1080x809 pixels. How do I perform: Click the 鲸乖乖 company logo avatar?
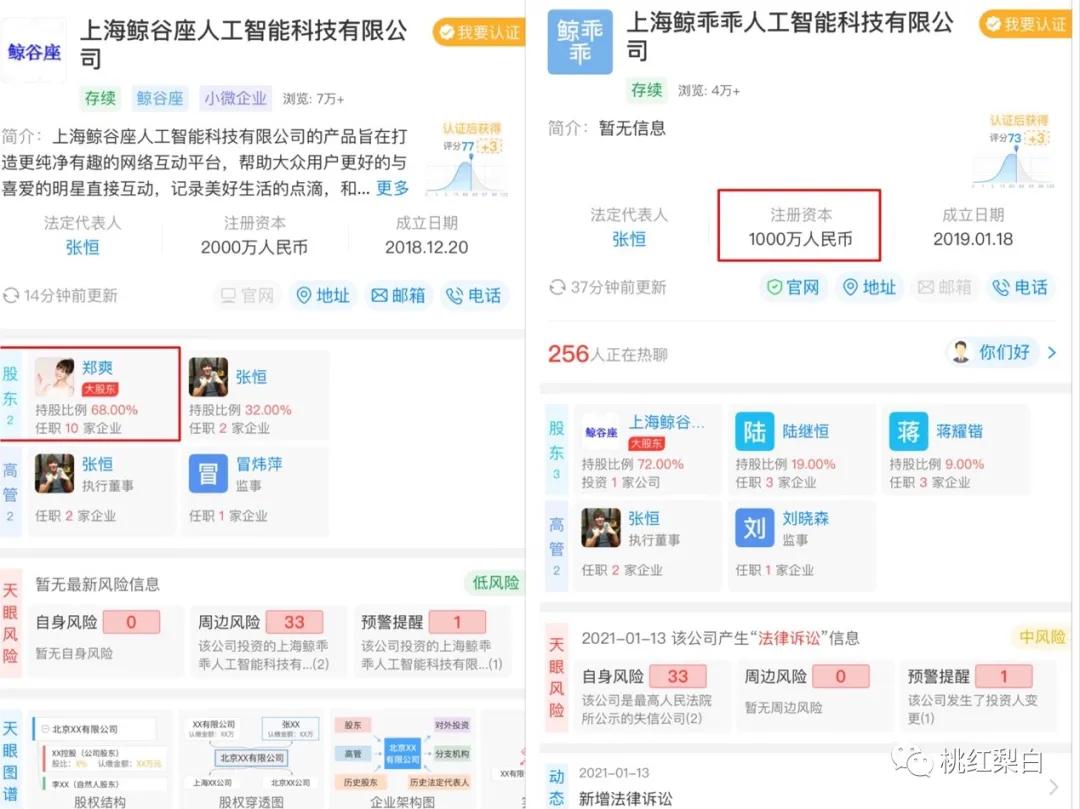pyautogui.click(x=579, y=42)
